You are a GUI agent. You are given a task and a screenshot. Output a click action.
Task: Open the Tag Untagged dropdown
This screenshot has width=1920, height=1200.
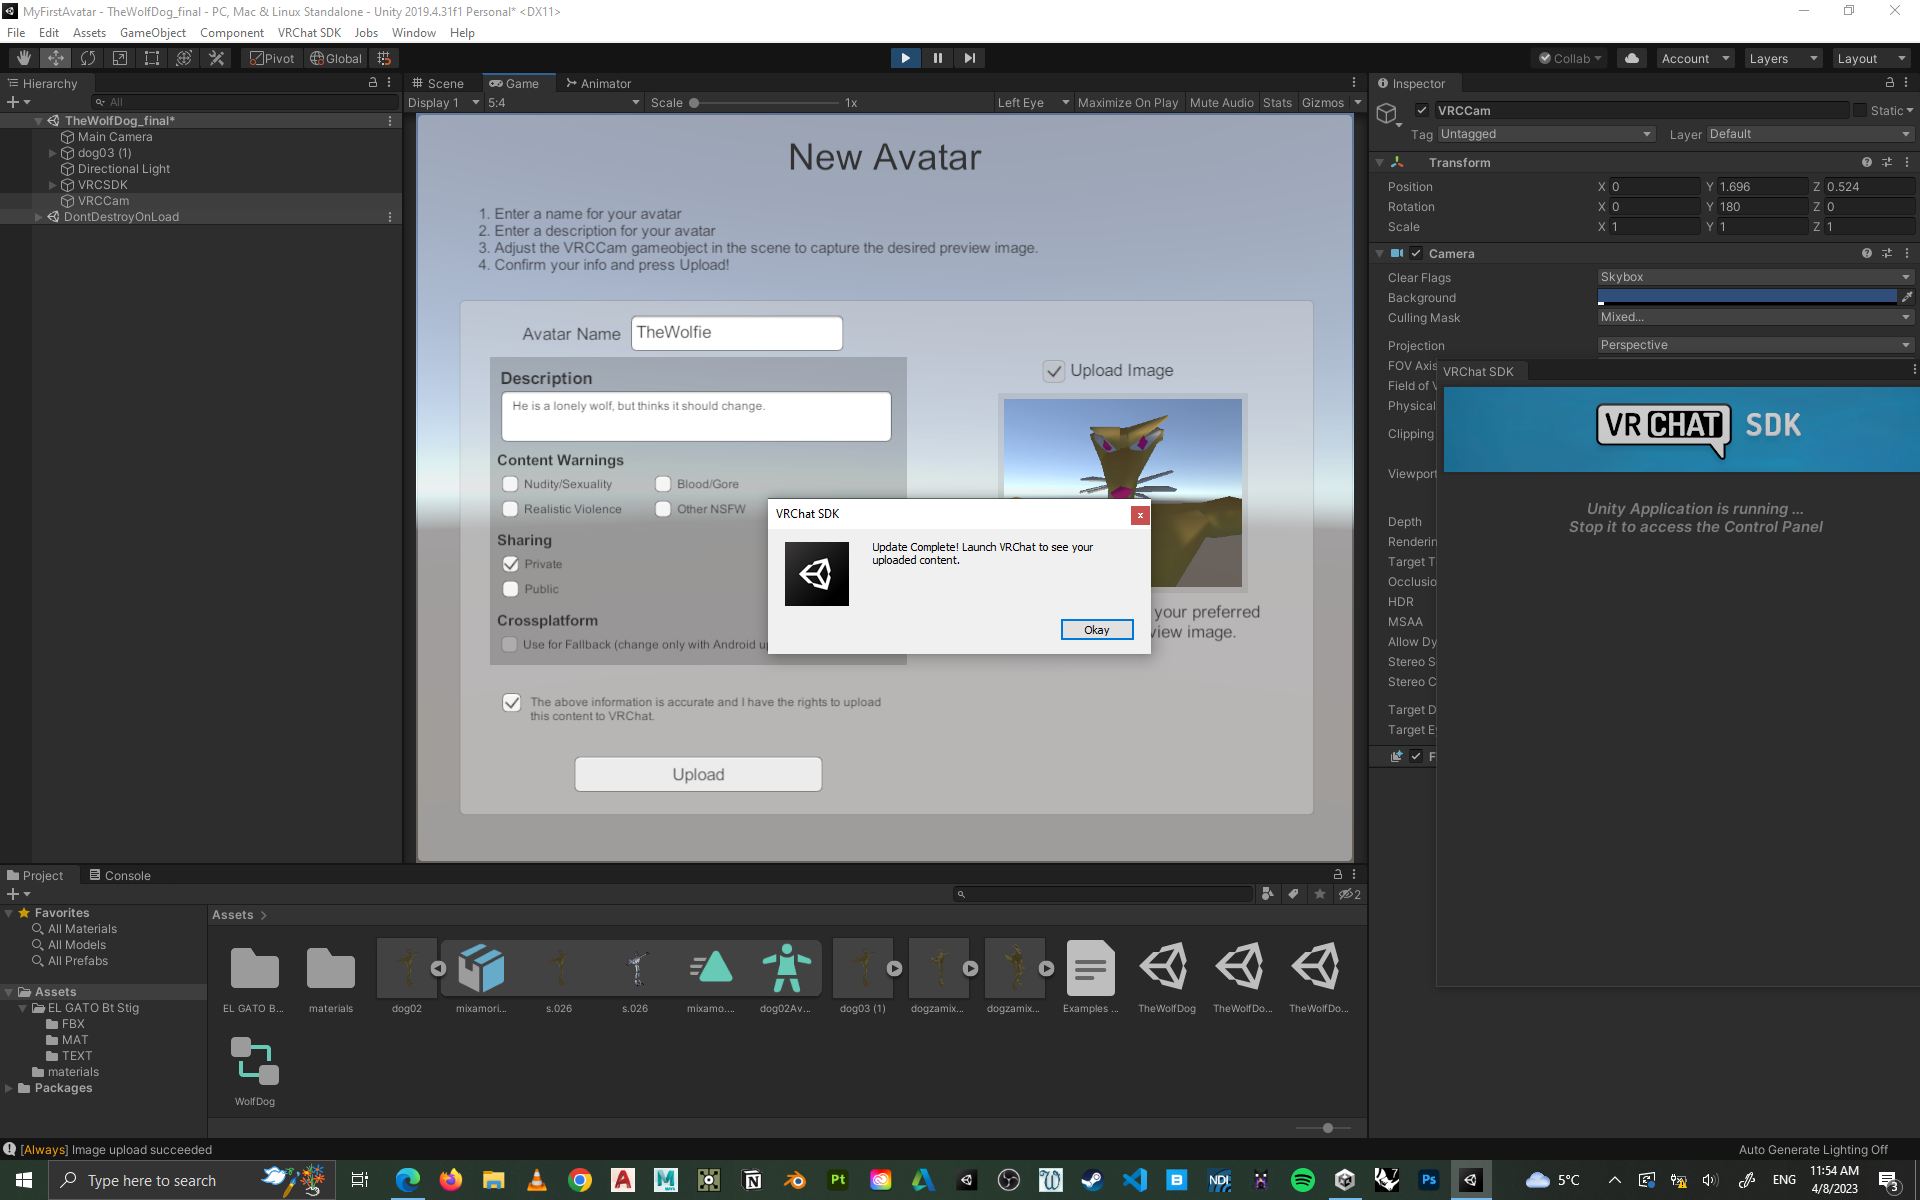[x=1546, y=134]
